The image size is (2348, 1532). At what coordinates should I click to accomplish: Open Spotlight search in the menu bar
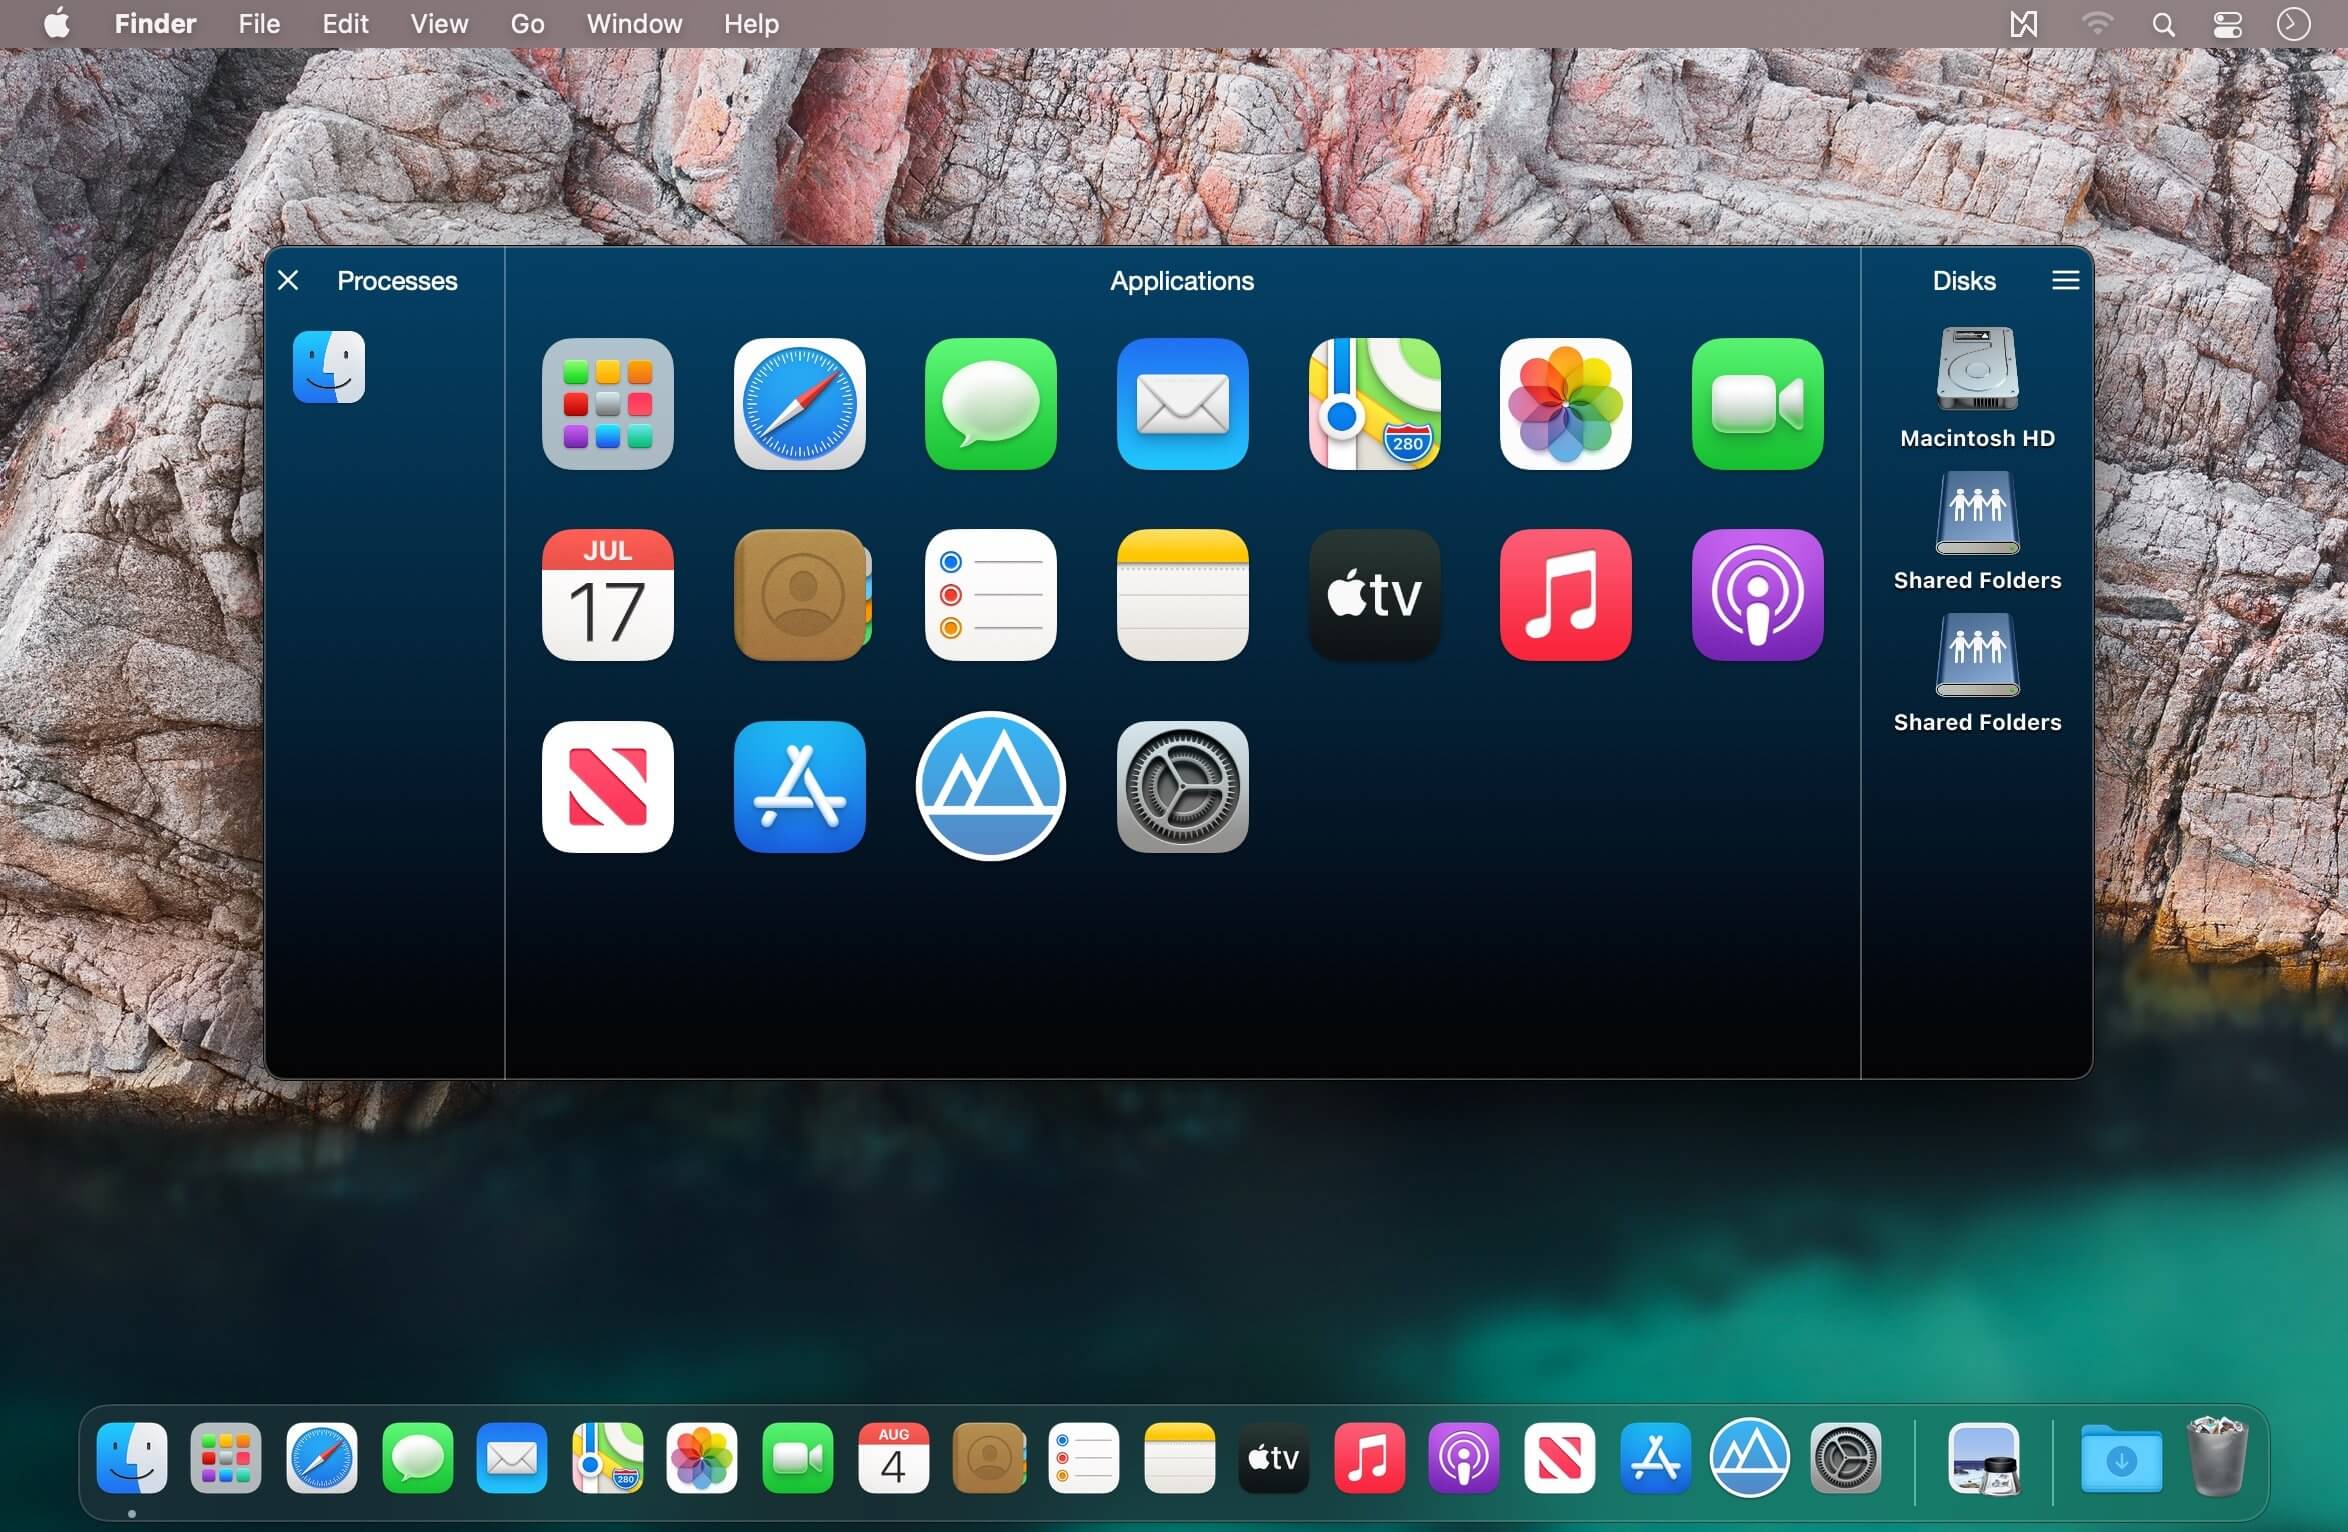click(x=2163, y=24)
